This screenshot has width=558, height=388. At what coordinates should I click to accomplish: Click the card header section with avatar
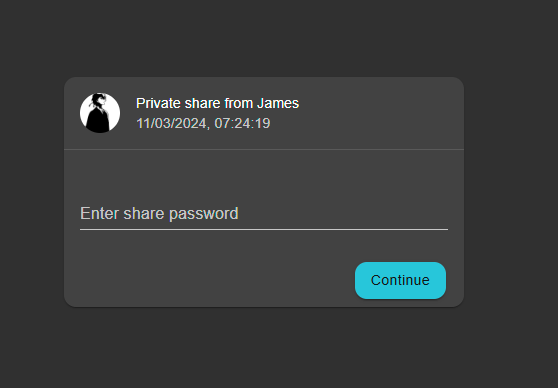click(x=264, y=113)
